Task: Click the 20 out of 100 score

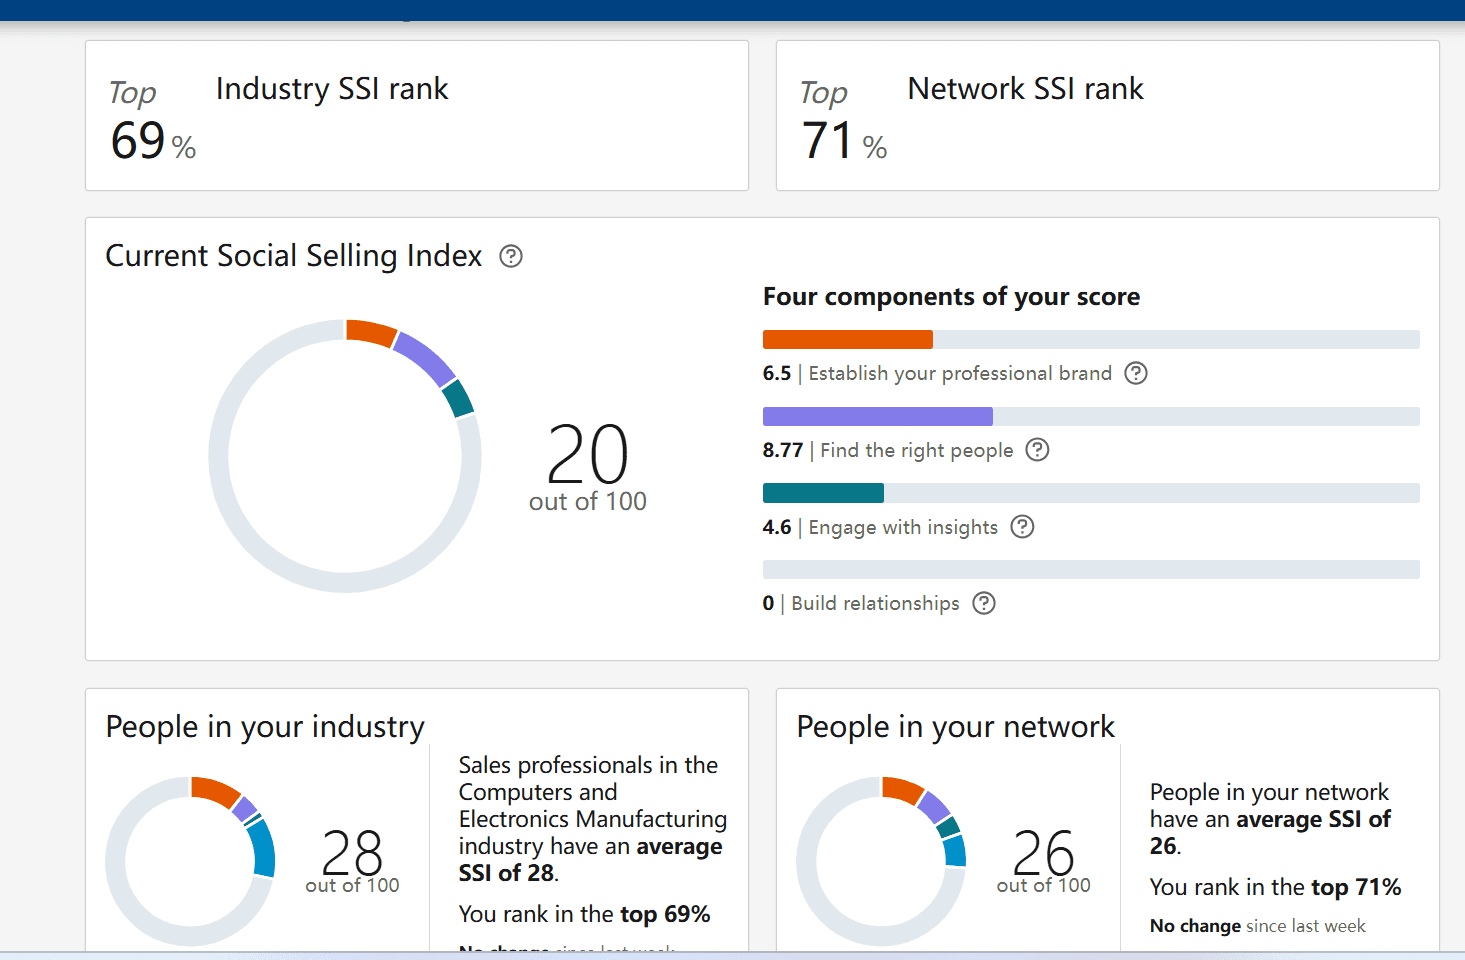Action: (x=588, y=468)
